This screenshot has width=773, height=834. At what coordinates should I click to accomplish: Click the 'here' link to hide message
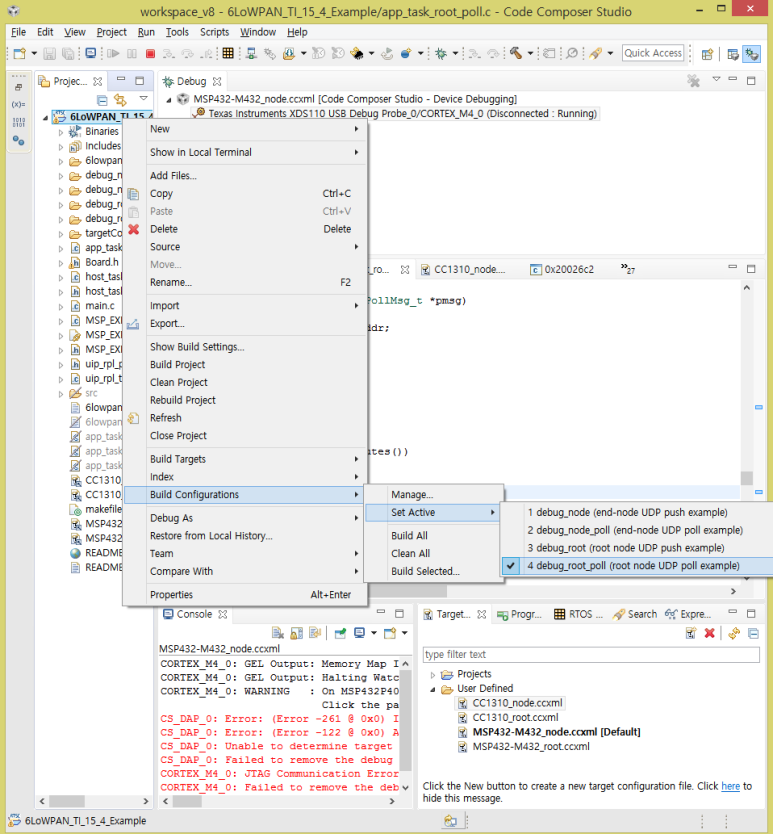(730, 786)
